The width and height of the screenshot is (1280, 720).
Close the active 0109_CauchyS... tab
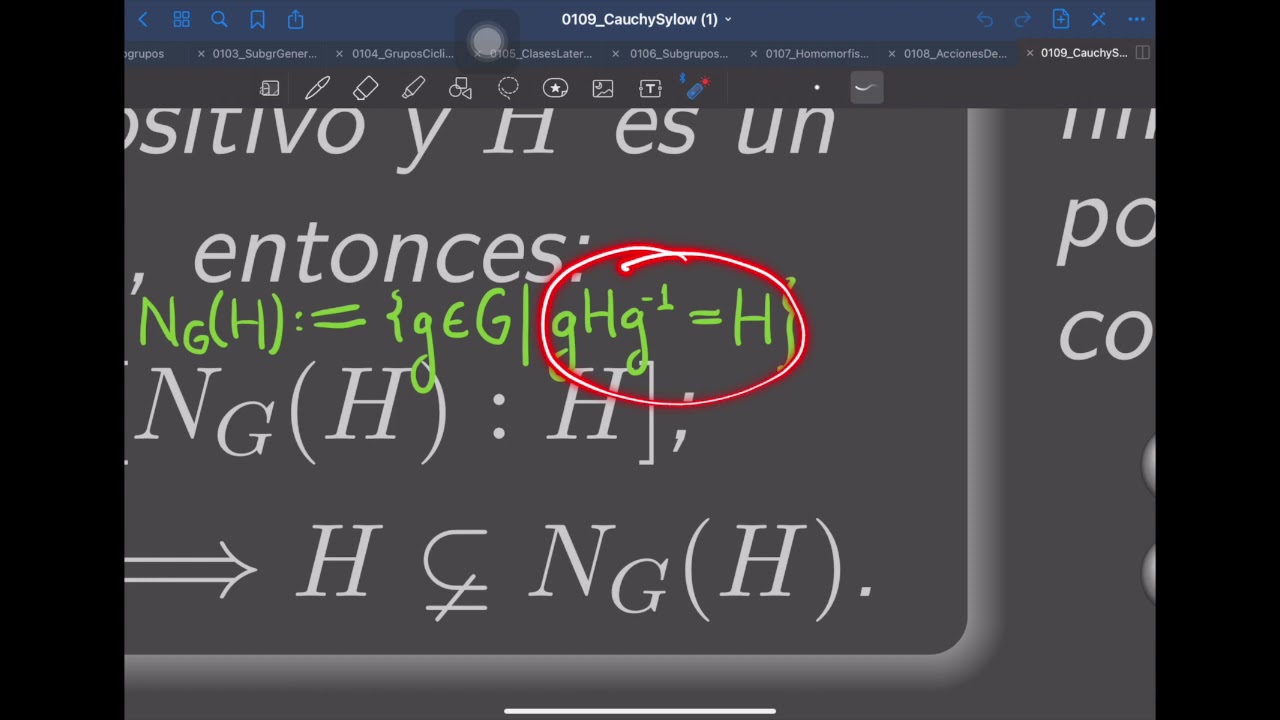[1029, 54]
